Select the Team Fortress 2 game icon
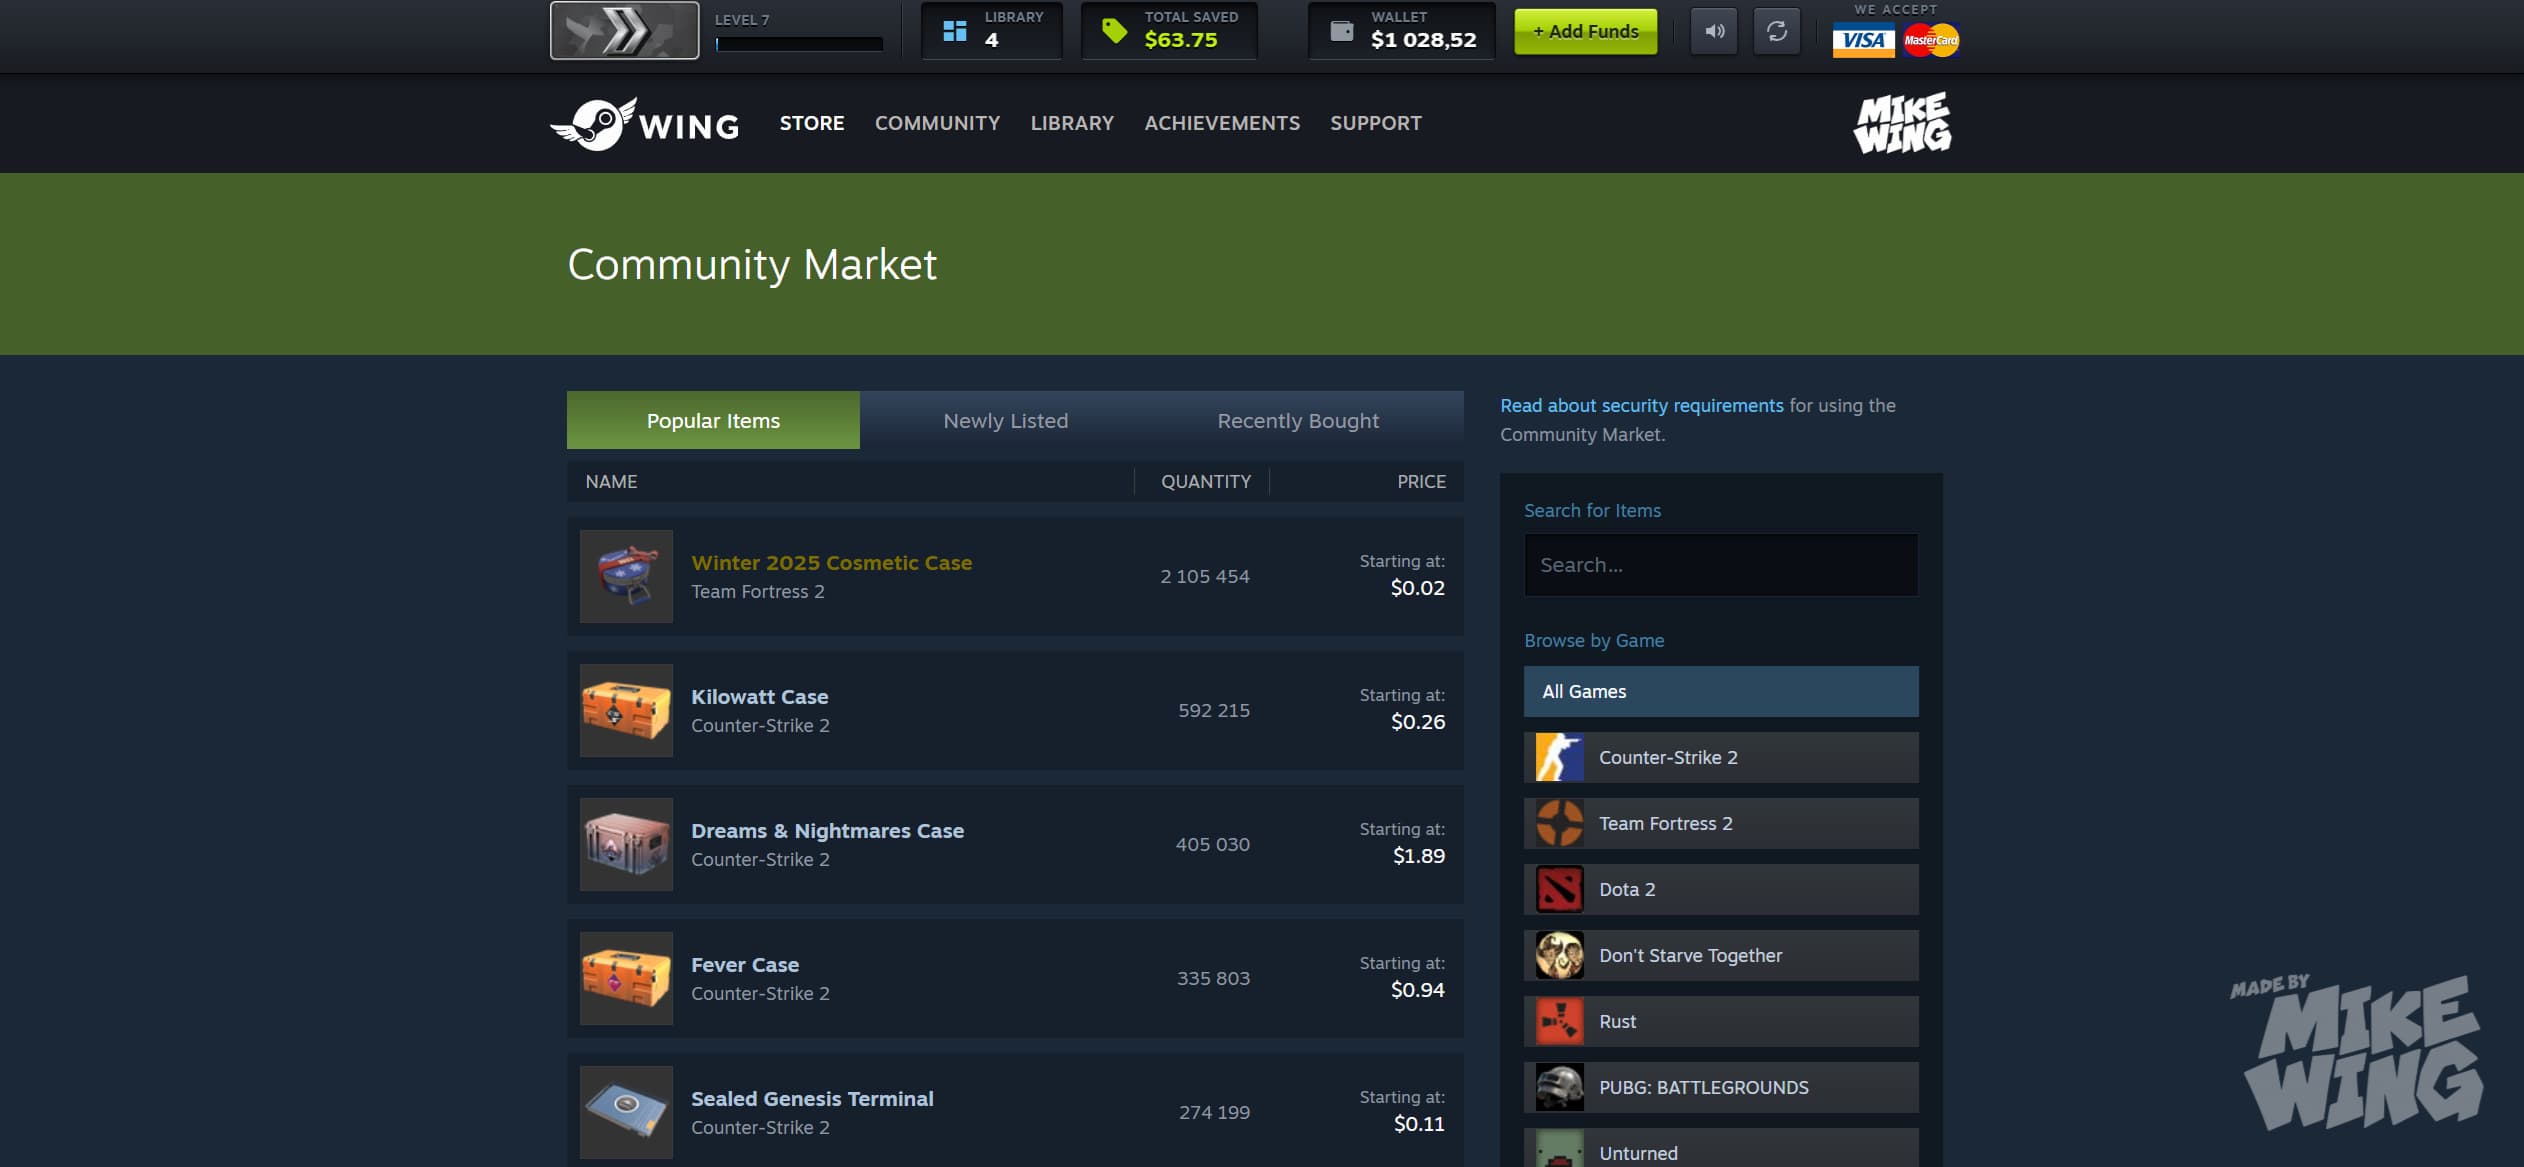Image resolution: width=2524 pixels, height=1167 pixels. [x=1560, y=823]
